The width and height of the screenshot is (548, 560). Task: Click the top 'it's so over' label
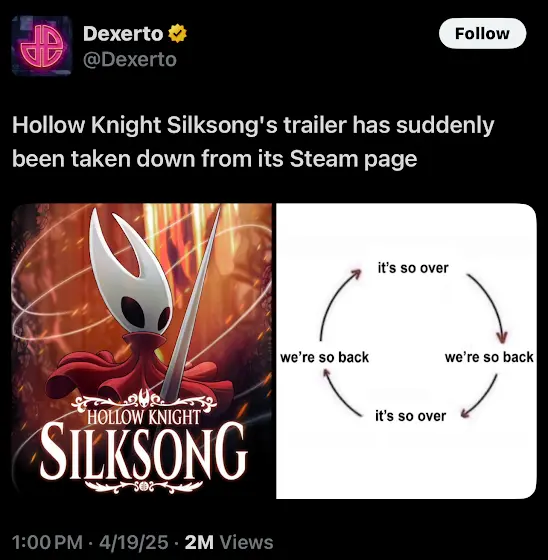coord(413,268)
